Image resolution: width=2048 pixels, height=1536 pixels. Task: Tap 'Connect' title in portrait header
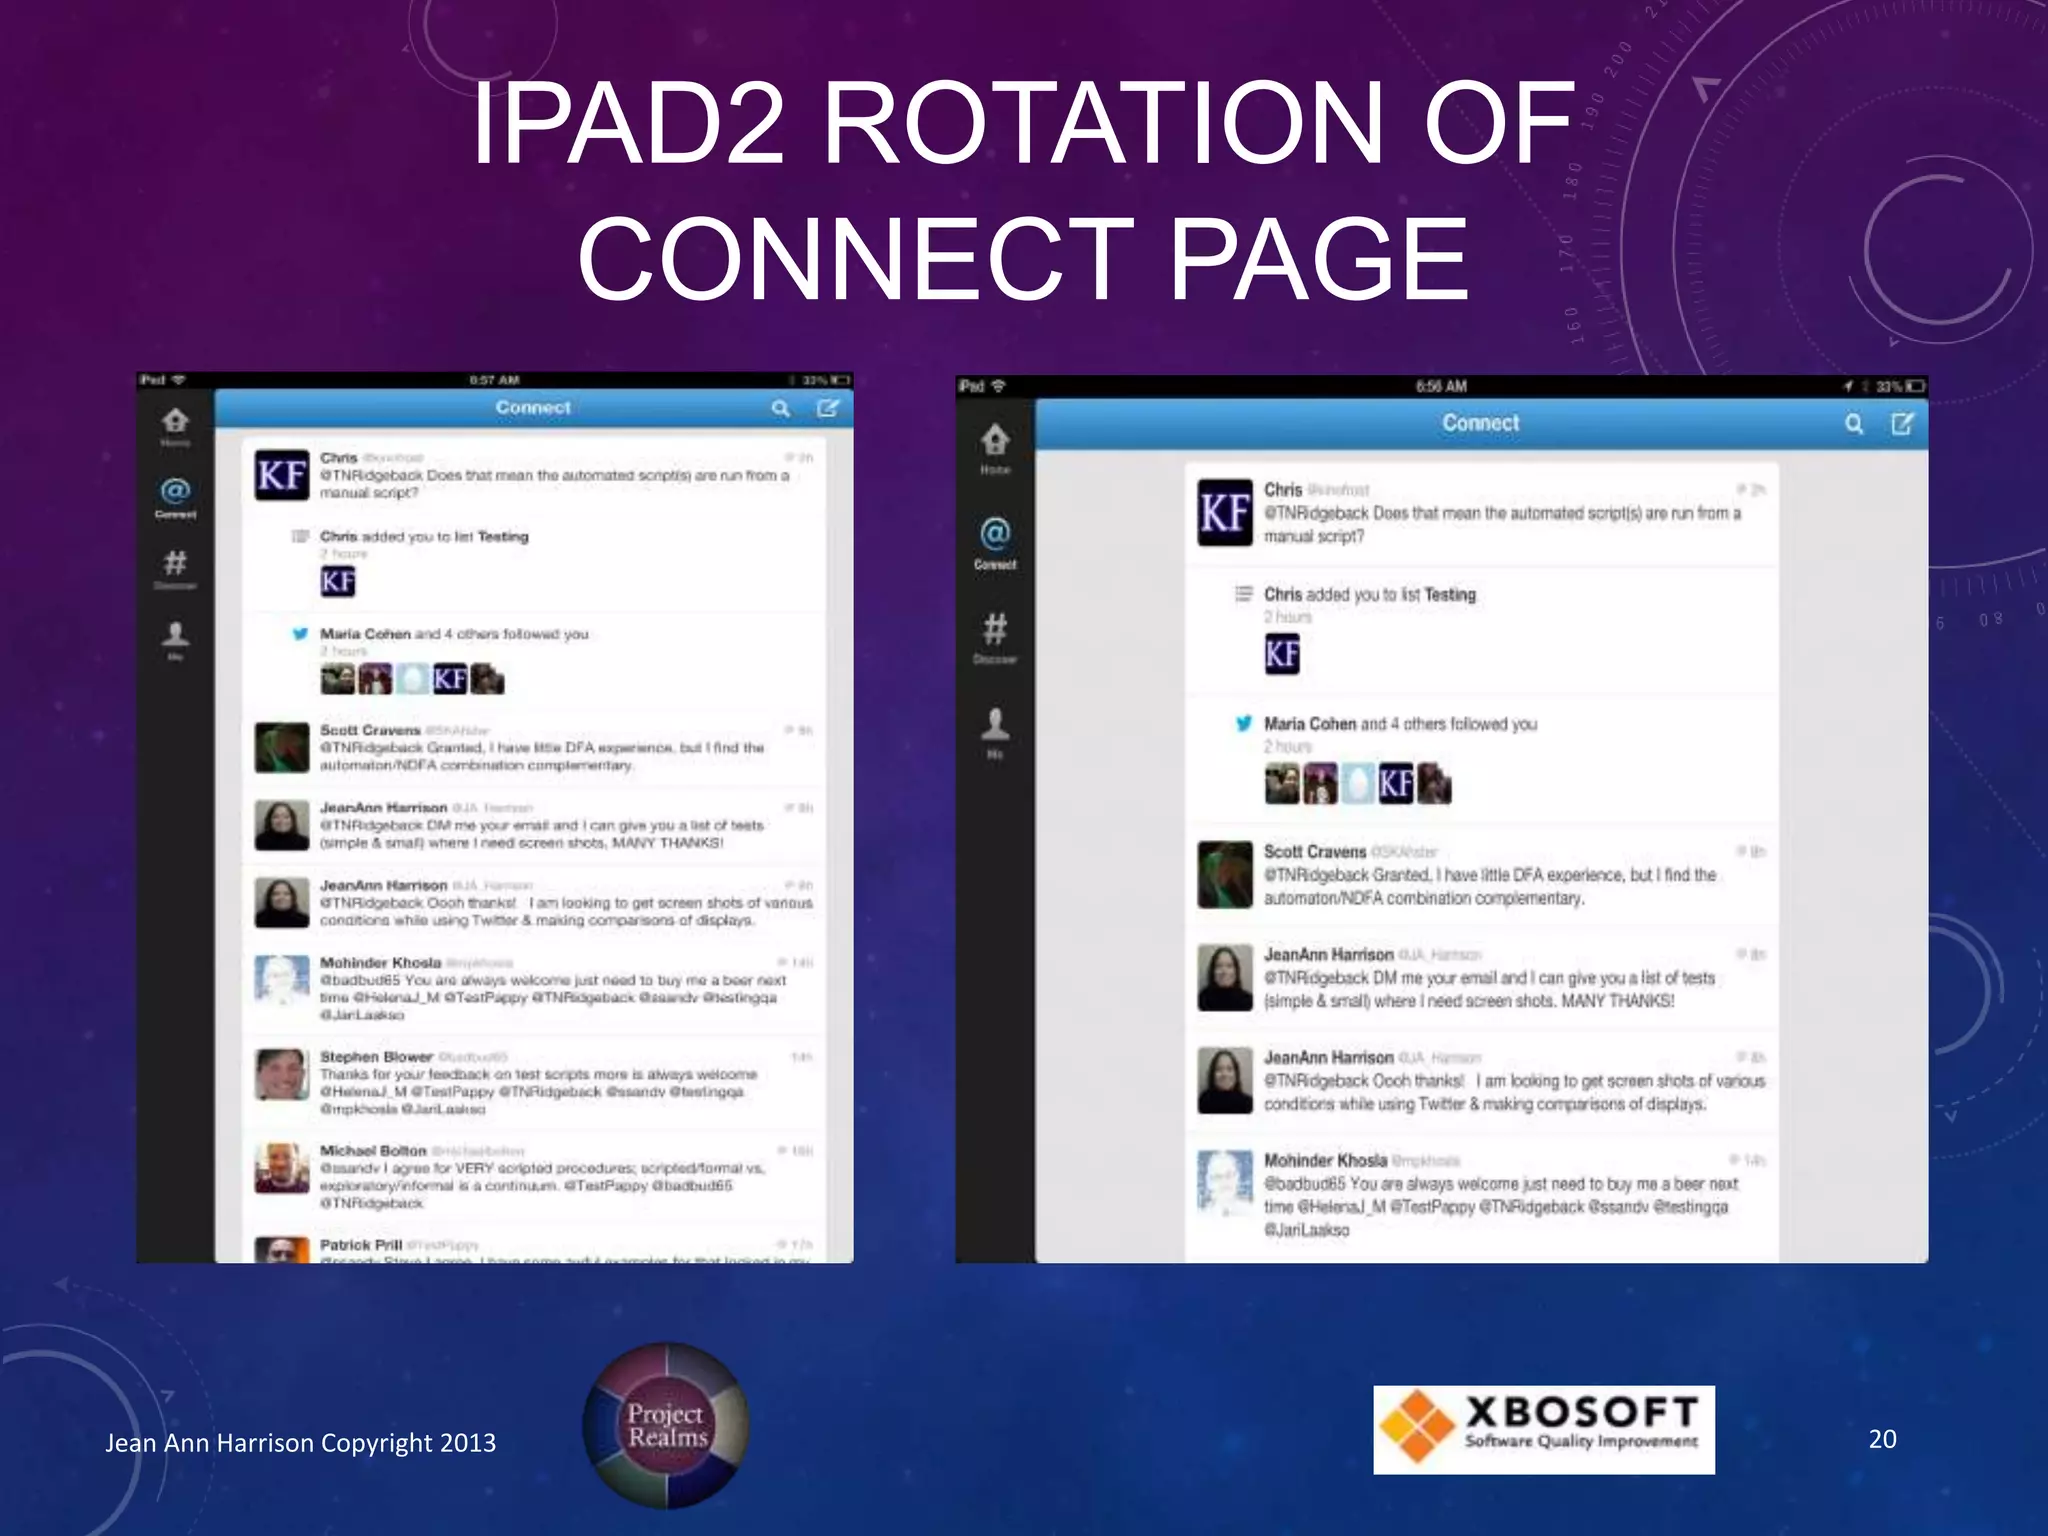pos(533,407)
